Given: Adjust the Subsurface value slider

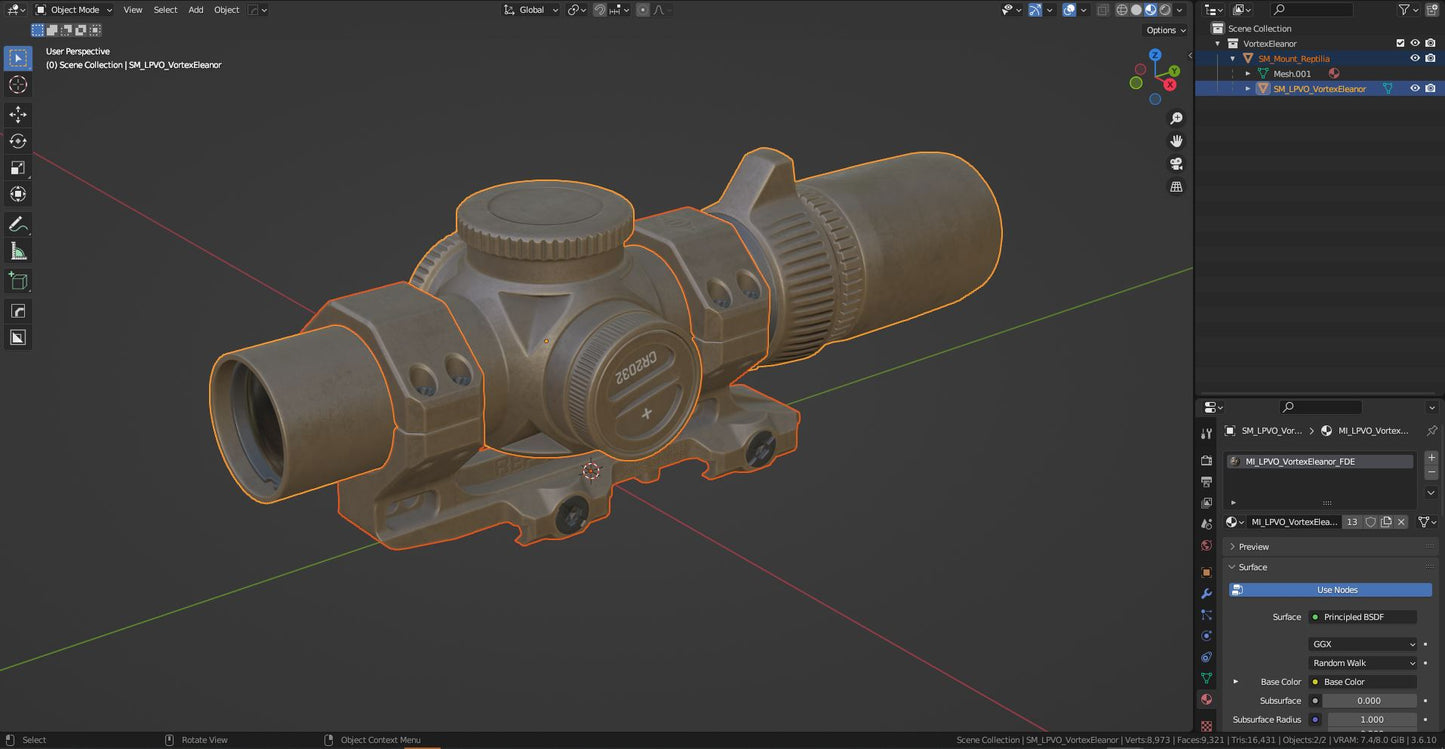Looking at the screenshot, I should click(x=1369, y=701).
